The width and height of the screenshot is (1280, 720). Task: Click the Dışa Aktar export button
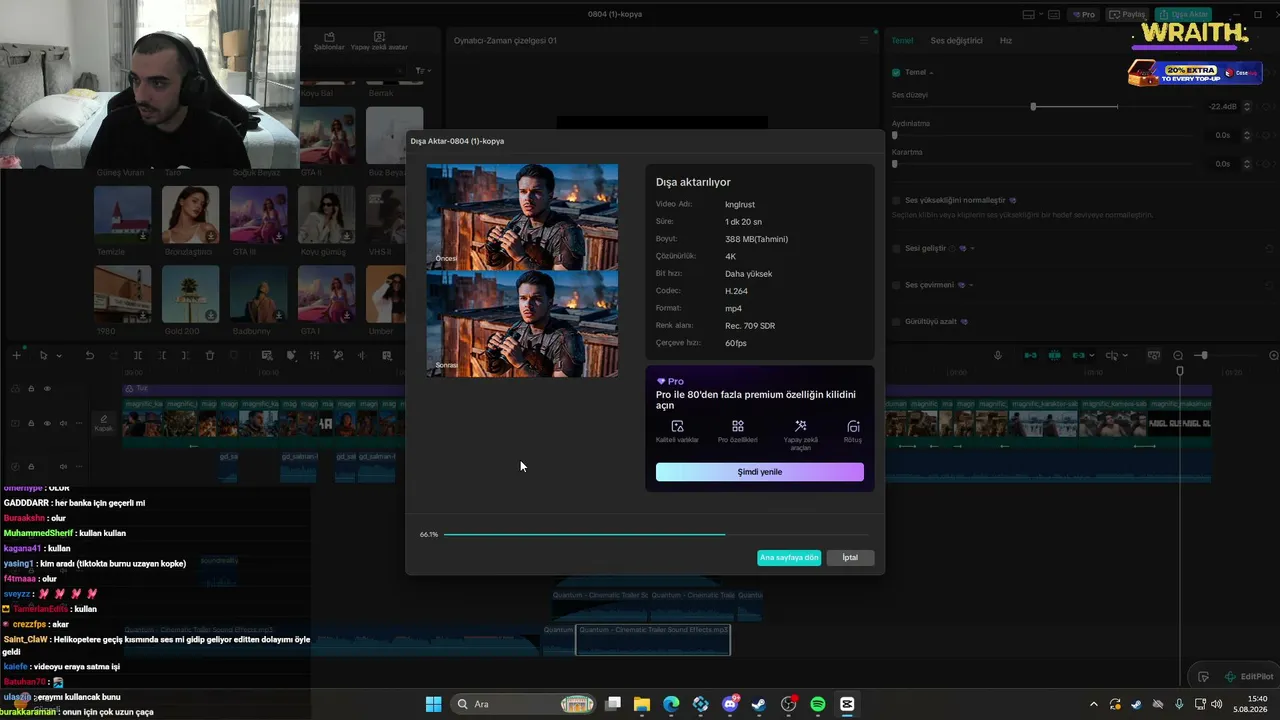(x=1183, y=15)
